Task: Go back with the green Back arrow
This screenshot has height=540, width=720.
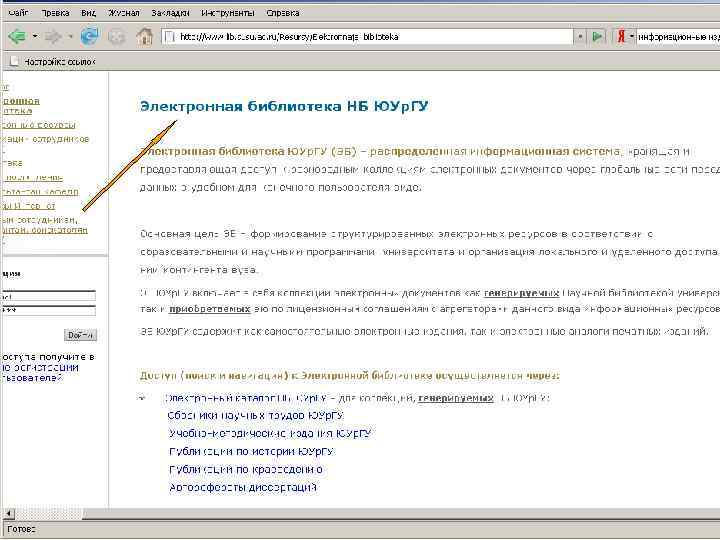Action: point(17,36)
